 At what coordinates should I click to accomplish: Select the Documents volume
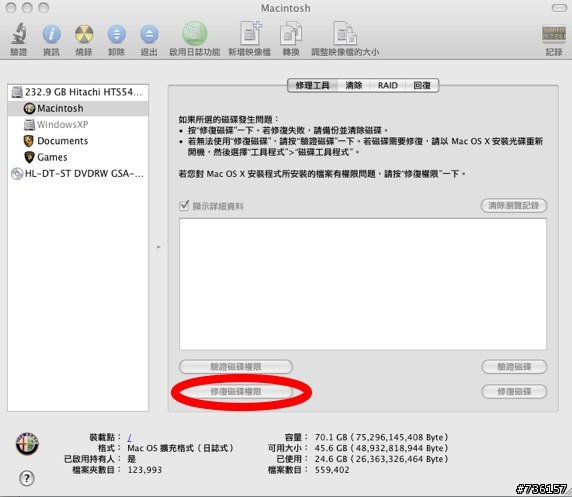(x=78, y=141)
